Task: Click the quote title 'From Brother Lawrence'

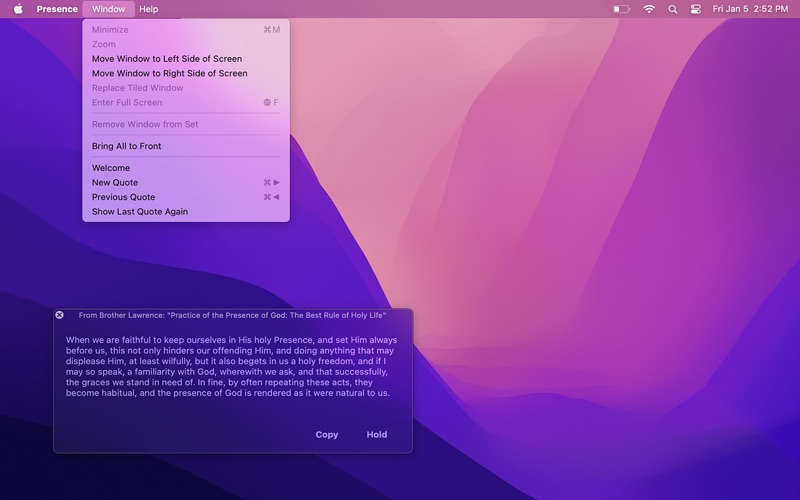Action: click(x=232, y=315)
